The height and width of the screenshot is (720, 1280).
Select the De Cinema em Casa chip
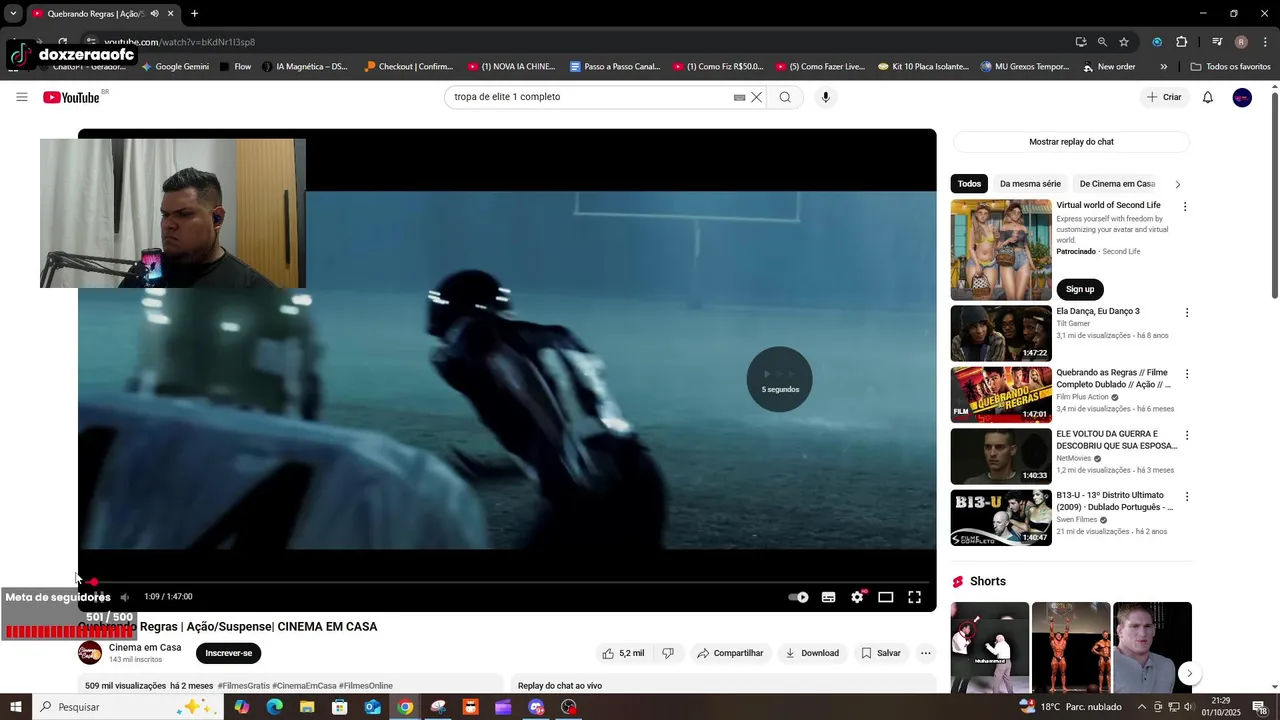click(x=1117, y=184)
